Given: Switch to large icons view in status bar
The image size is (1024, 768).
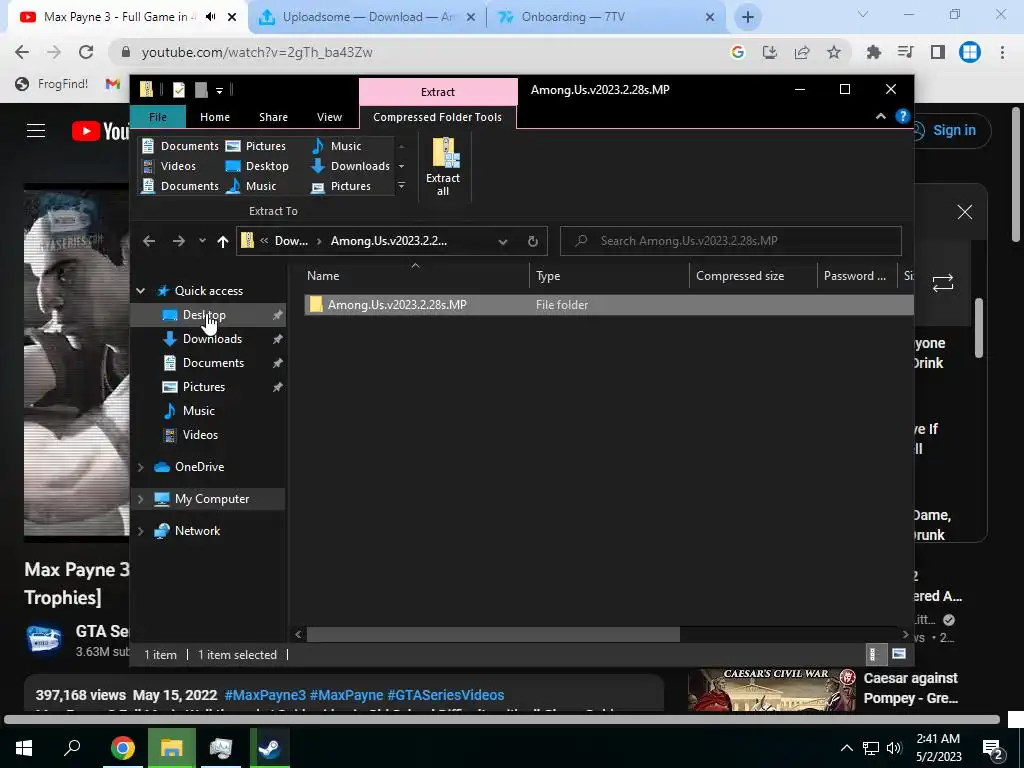Looking at the screenshot, I should pos(899,654).
